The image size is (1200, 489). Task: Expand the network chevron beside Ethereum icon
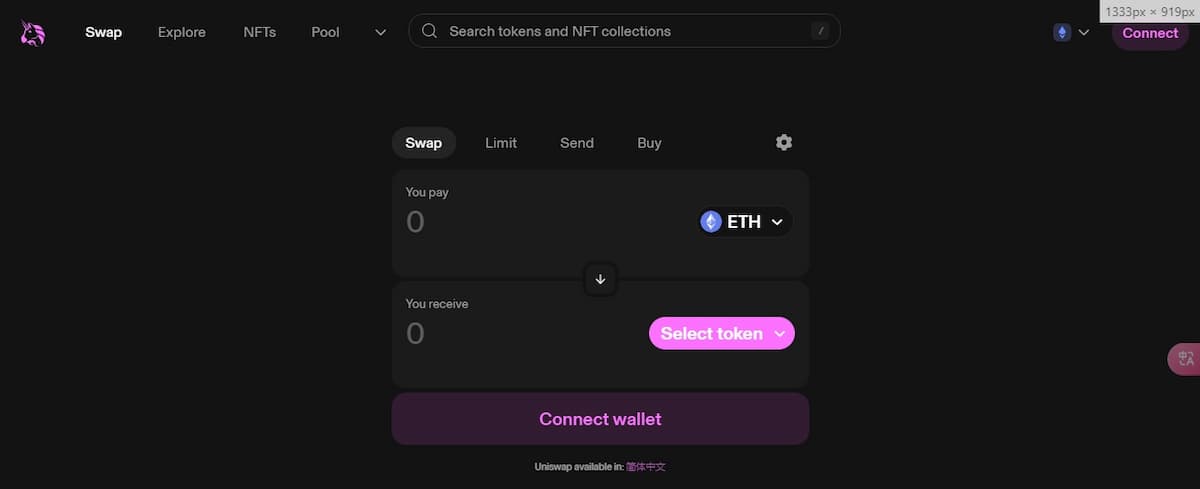point(1084,32)
